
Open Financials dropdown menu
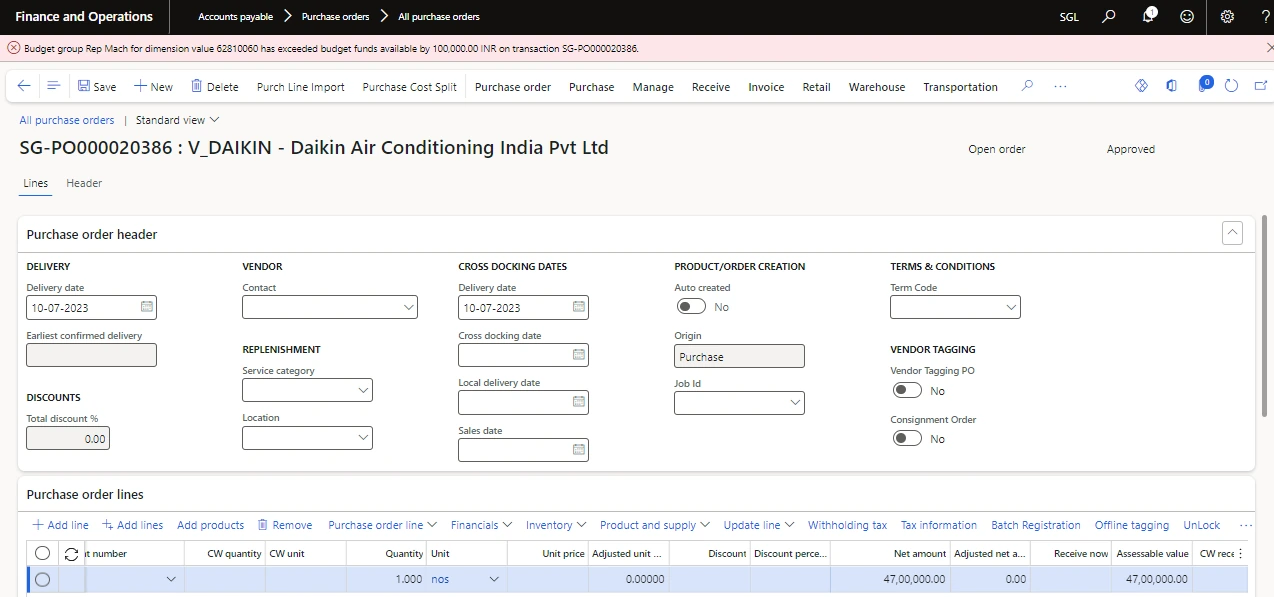click(x=482, y=525)
